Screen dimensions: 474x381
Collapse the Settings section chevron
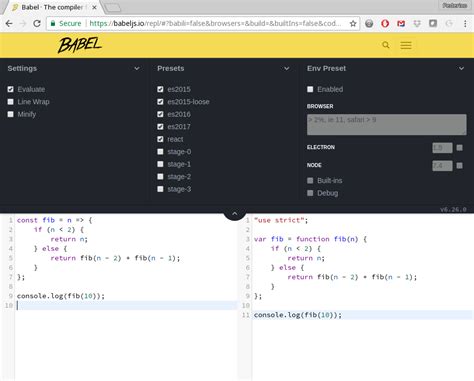pos(137,68)
